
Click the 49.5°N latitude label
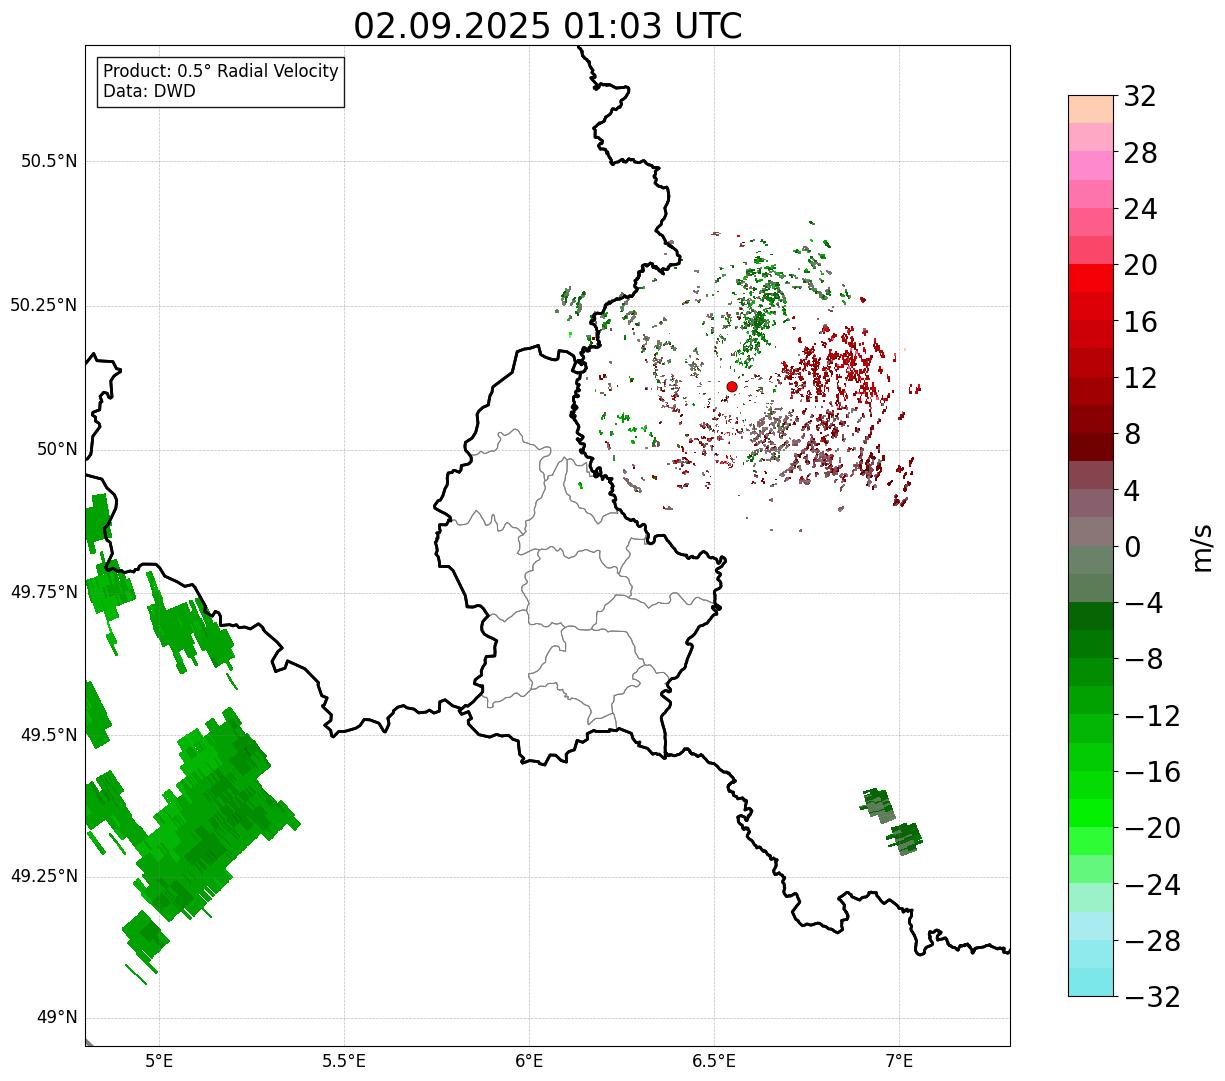[49, 735]
